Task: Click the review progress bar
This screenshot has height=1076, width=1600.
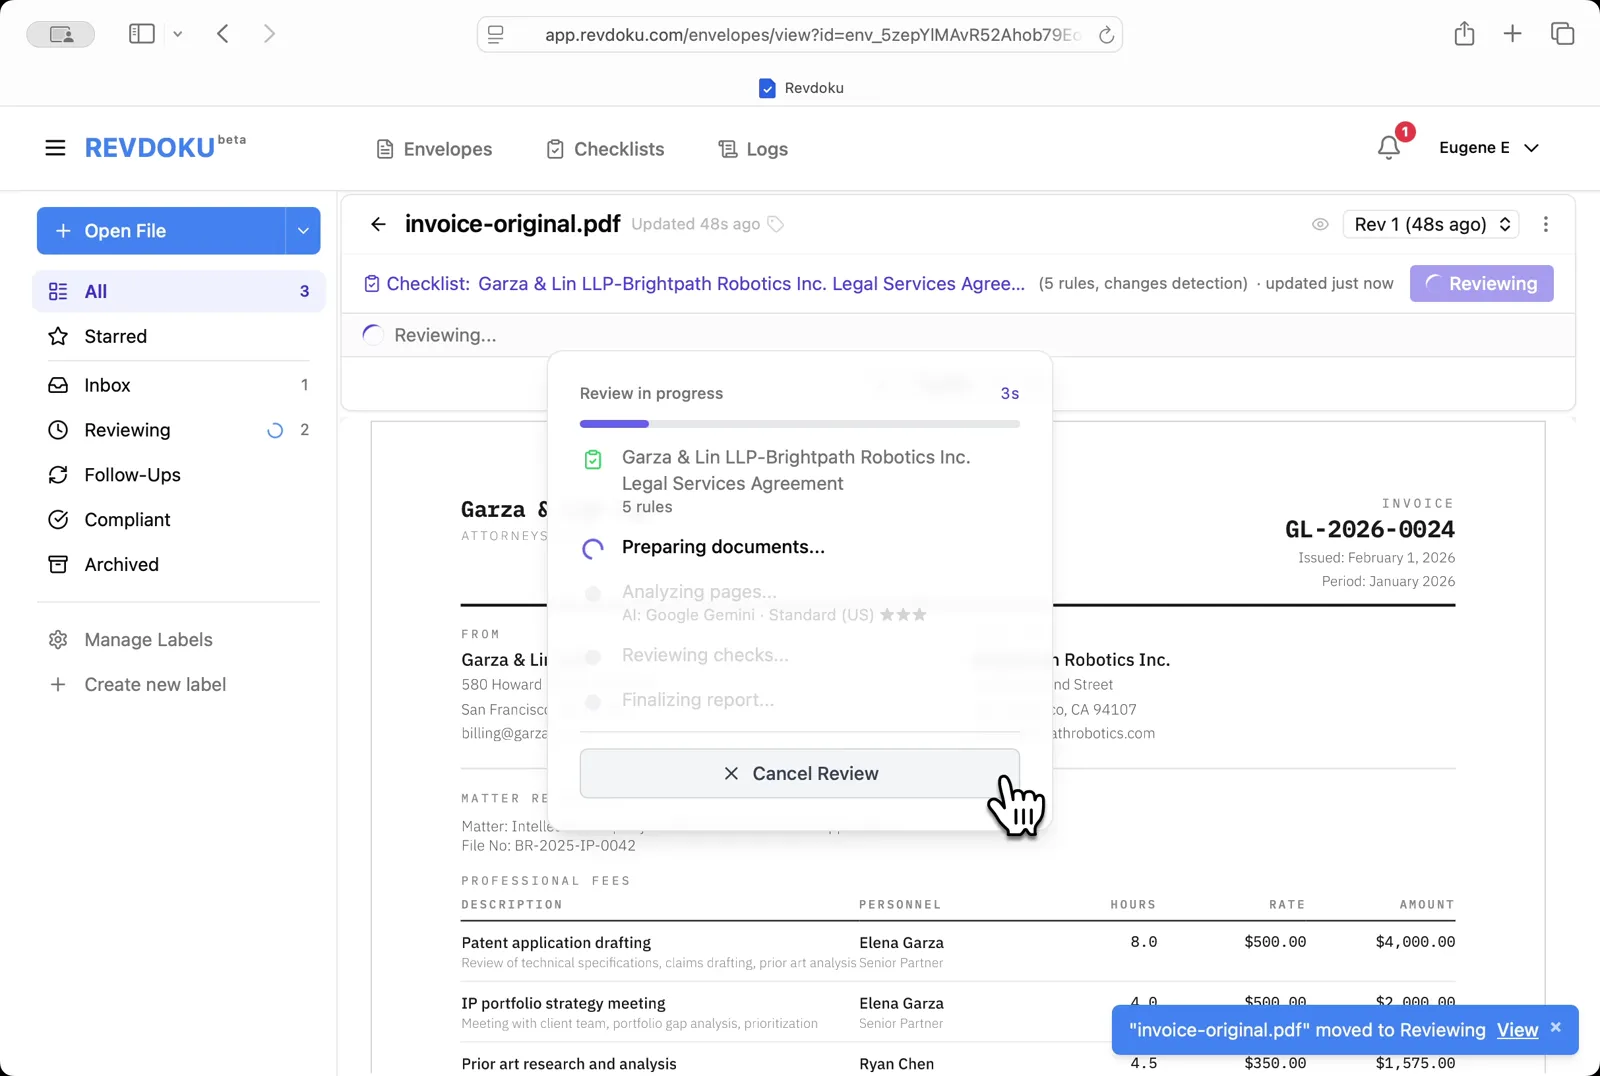Action: pyautogui.click(x=799, y=423)
